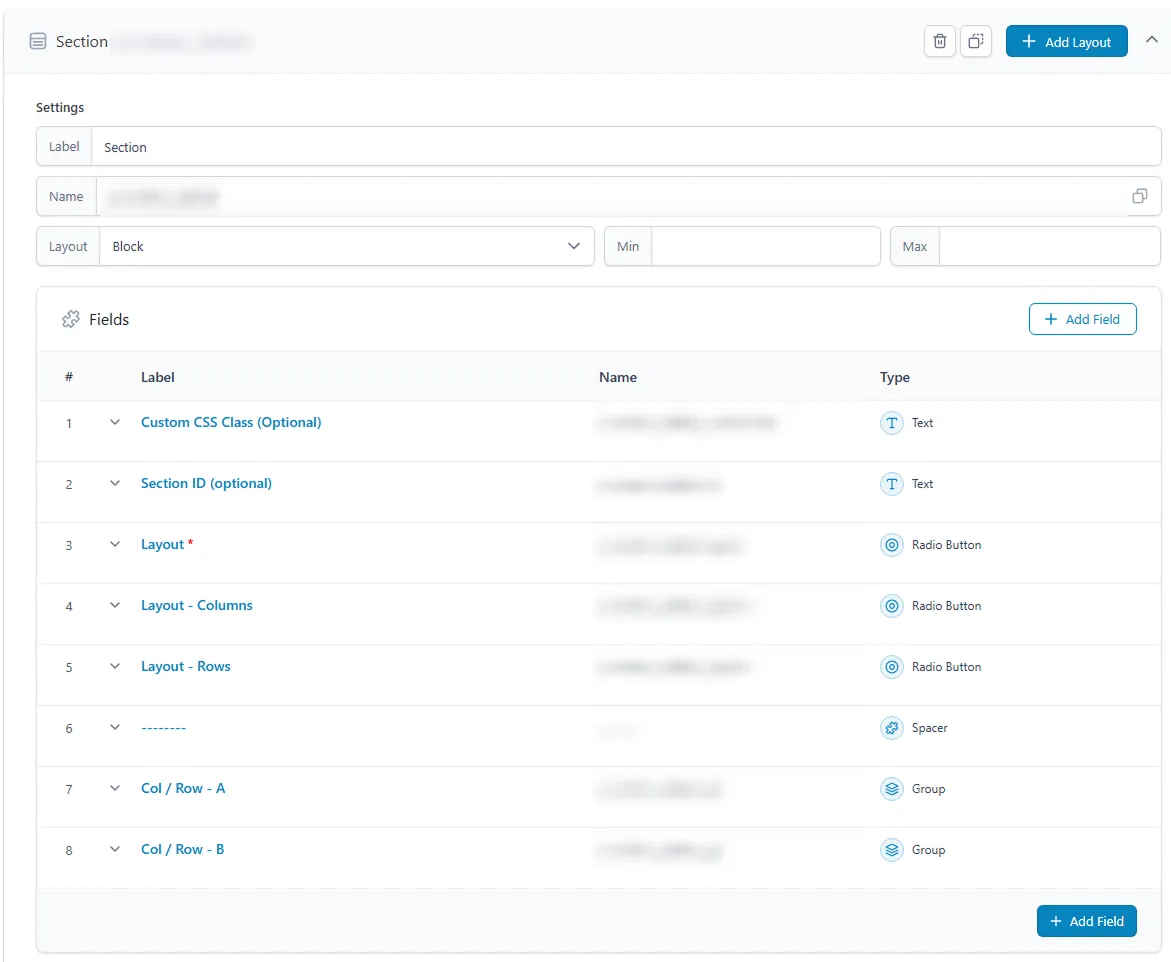This screenshot has height=962, width=1171.
Task: Expand the spacer field in row 6
Action: click(115, 727)
